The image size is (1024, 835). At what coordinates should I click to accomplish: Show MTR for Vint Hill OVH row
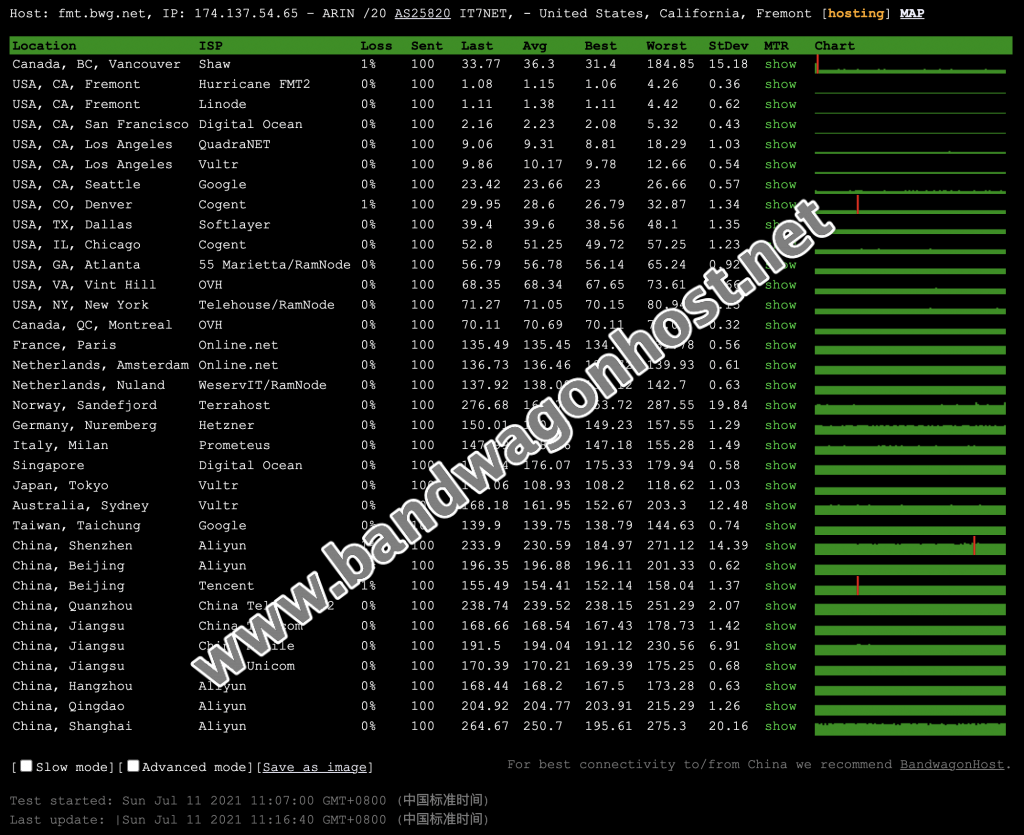point(780,285)
